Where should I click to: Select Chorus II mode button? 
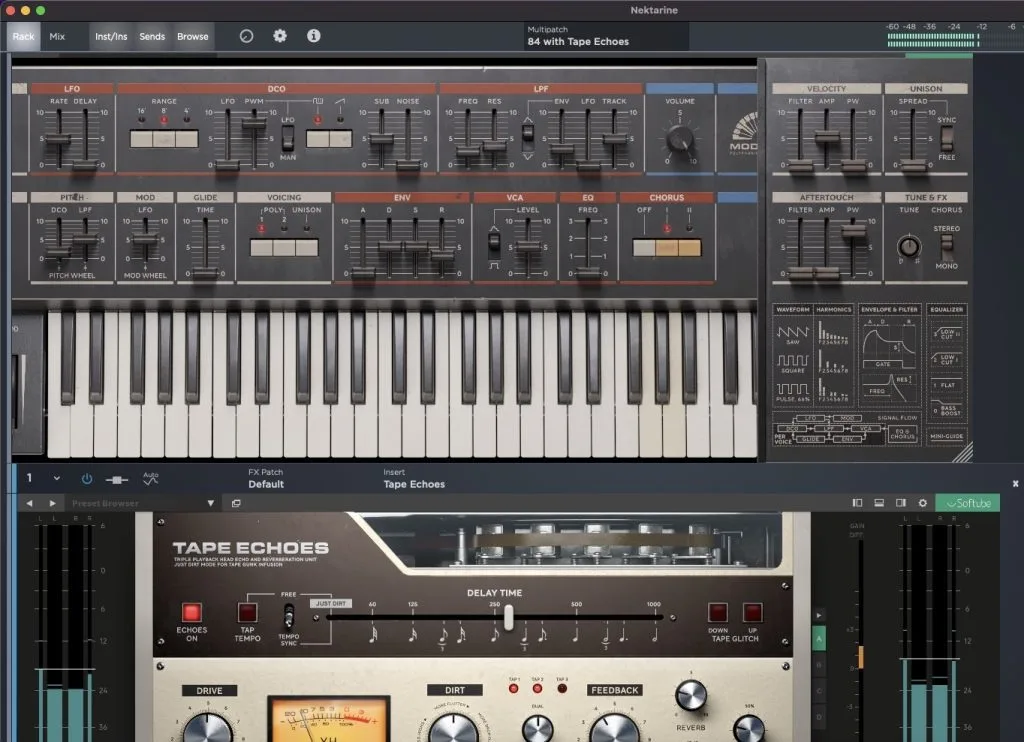tap(690, 248)
